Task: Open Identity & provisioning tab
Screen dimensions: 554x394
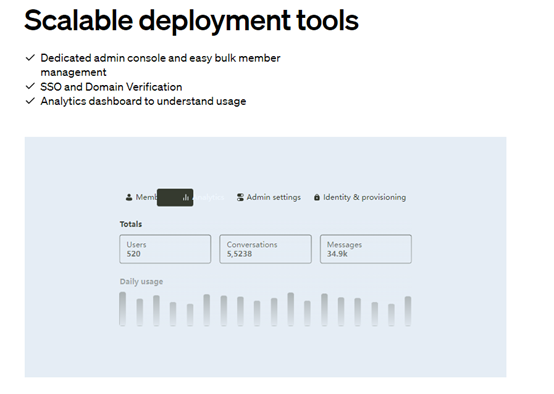Action: click(360, 197)
